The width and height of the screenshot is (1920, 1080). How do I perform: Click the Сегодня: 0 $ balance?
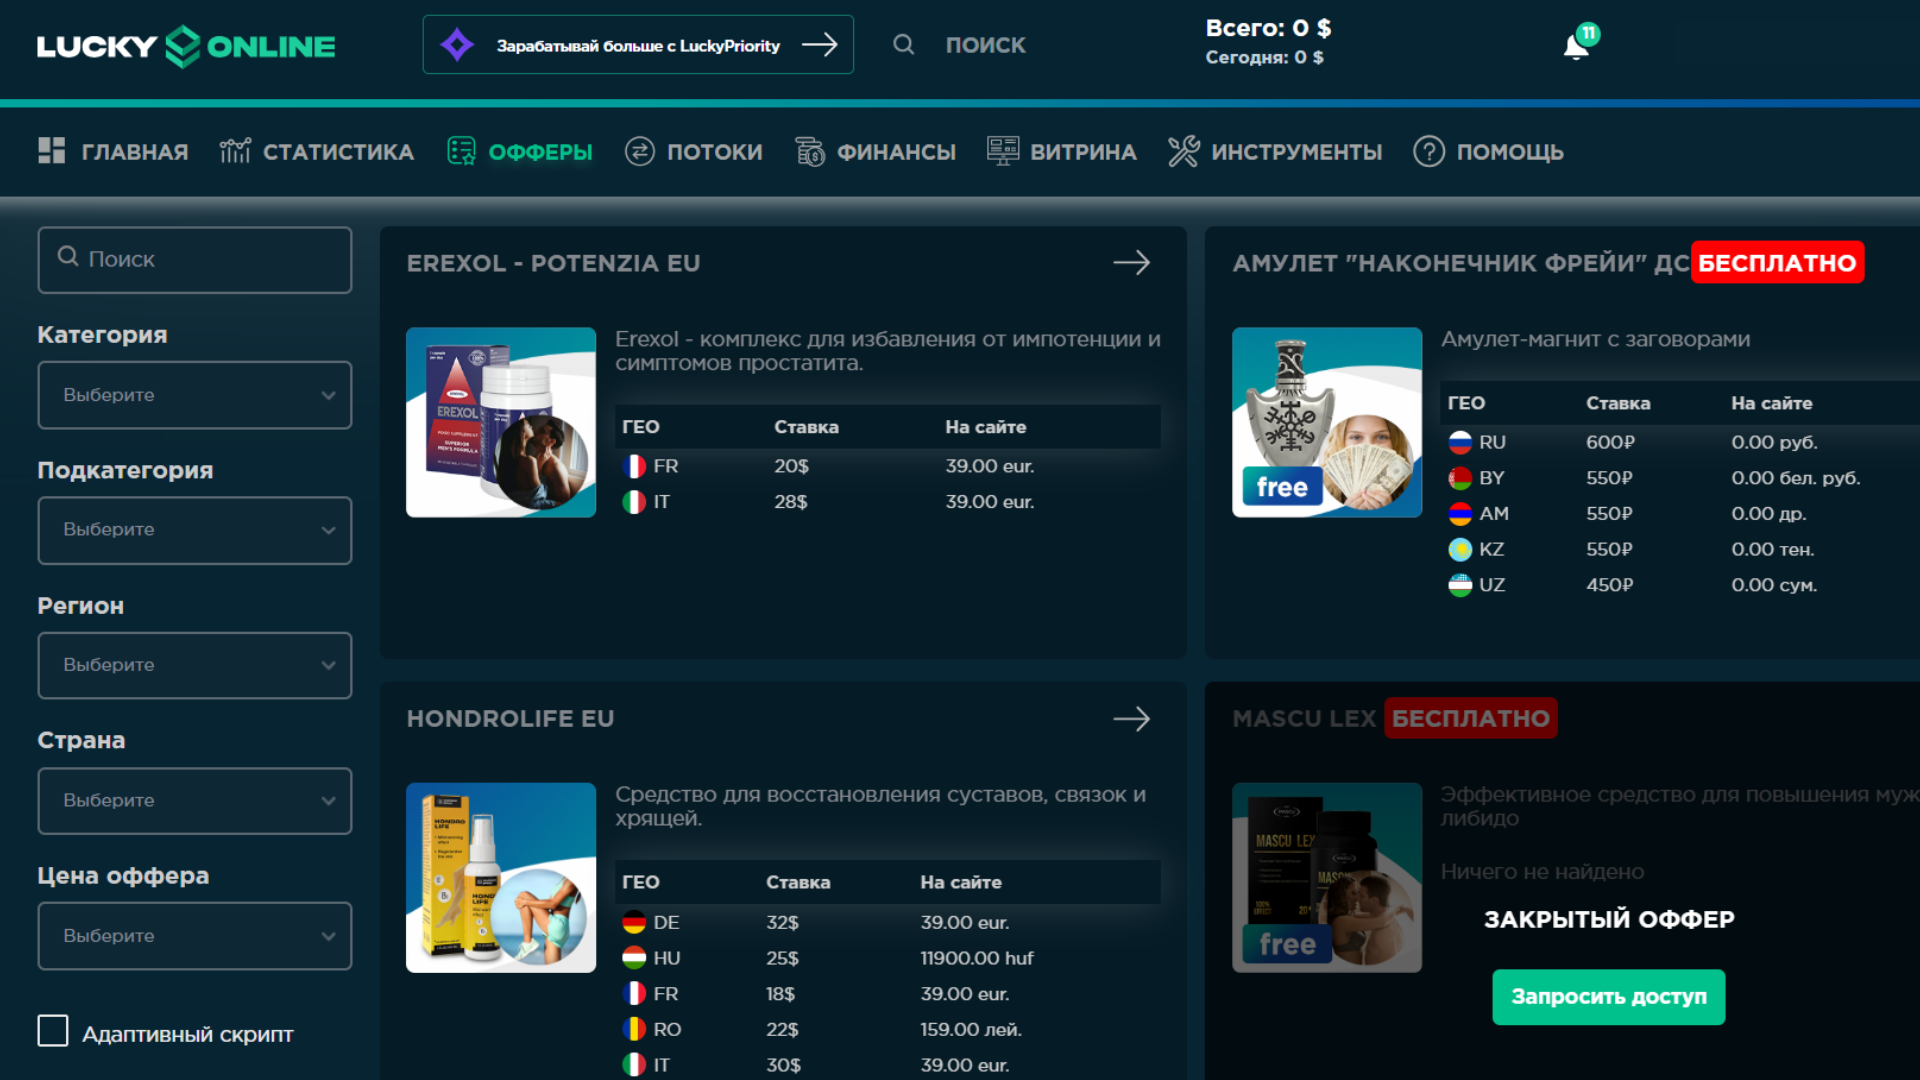pos(1264,57)
